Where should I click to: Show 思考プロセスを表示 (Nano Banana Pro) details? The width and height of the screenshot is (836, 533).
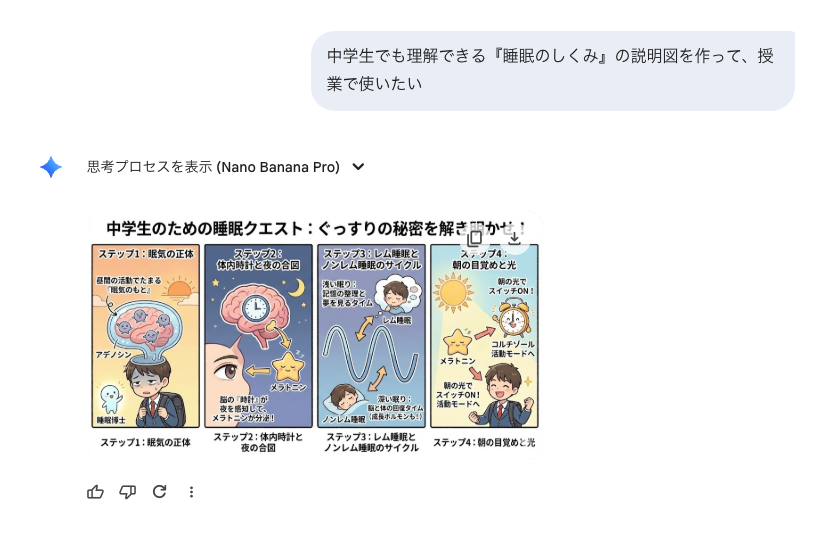[x=213, y=167]
